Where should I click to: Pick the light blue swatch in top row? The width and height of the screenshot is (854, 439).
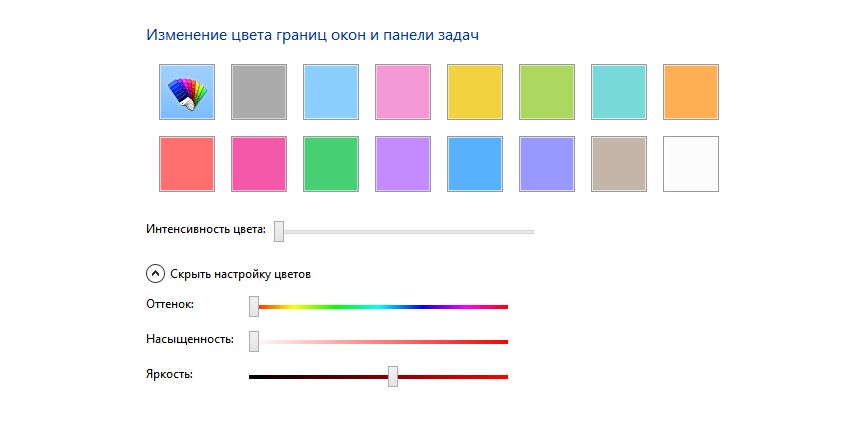331,92
